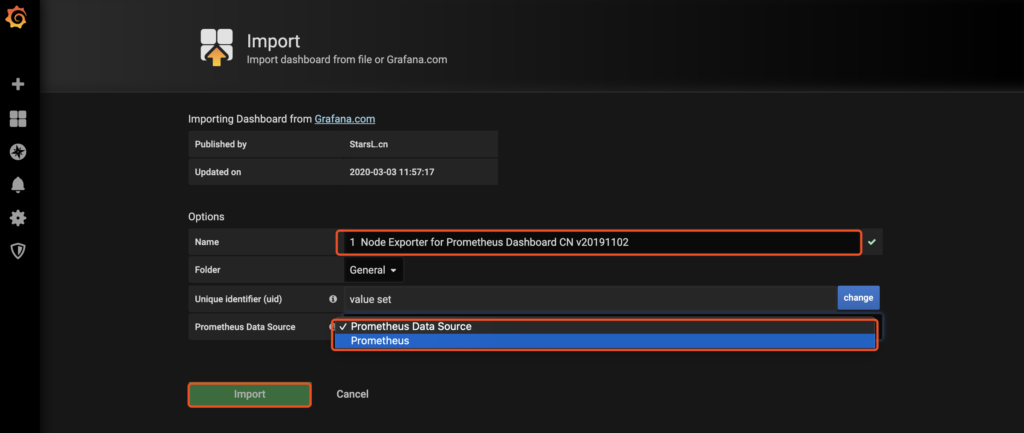Open the General folder dropdown
Screen dimensions: 1024x433
tap(374, 270)
